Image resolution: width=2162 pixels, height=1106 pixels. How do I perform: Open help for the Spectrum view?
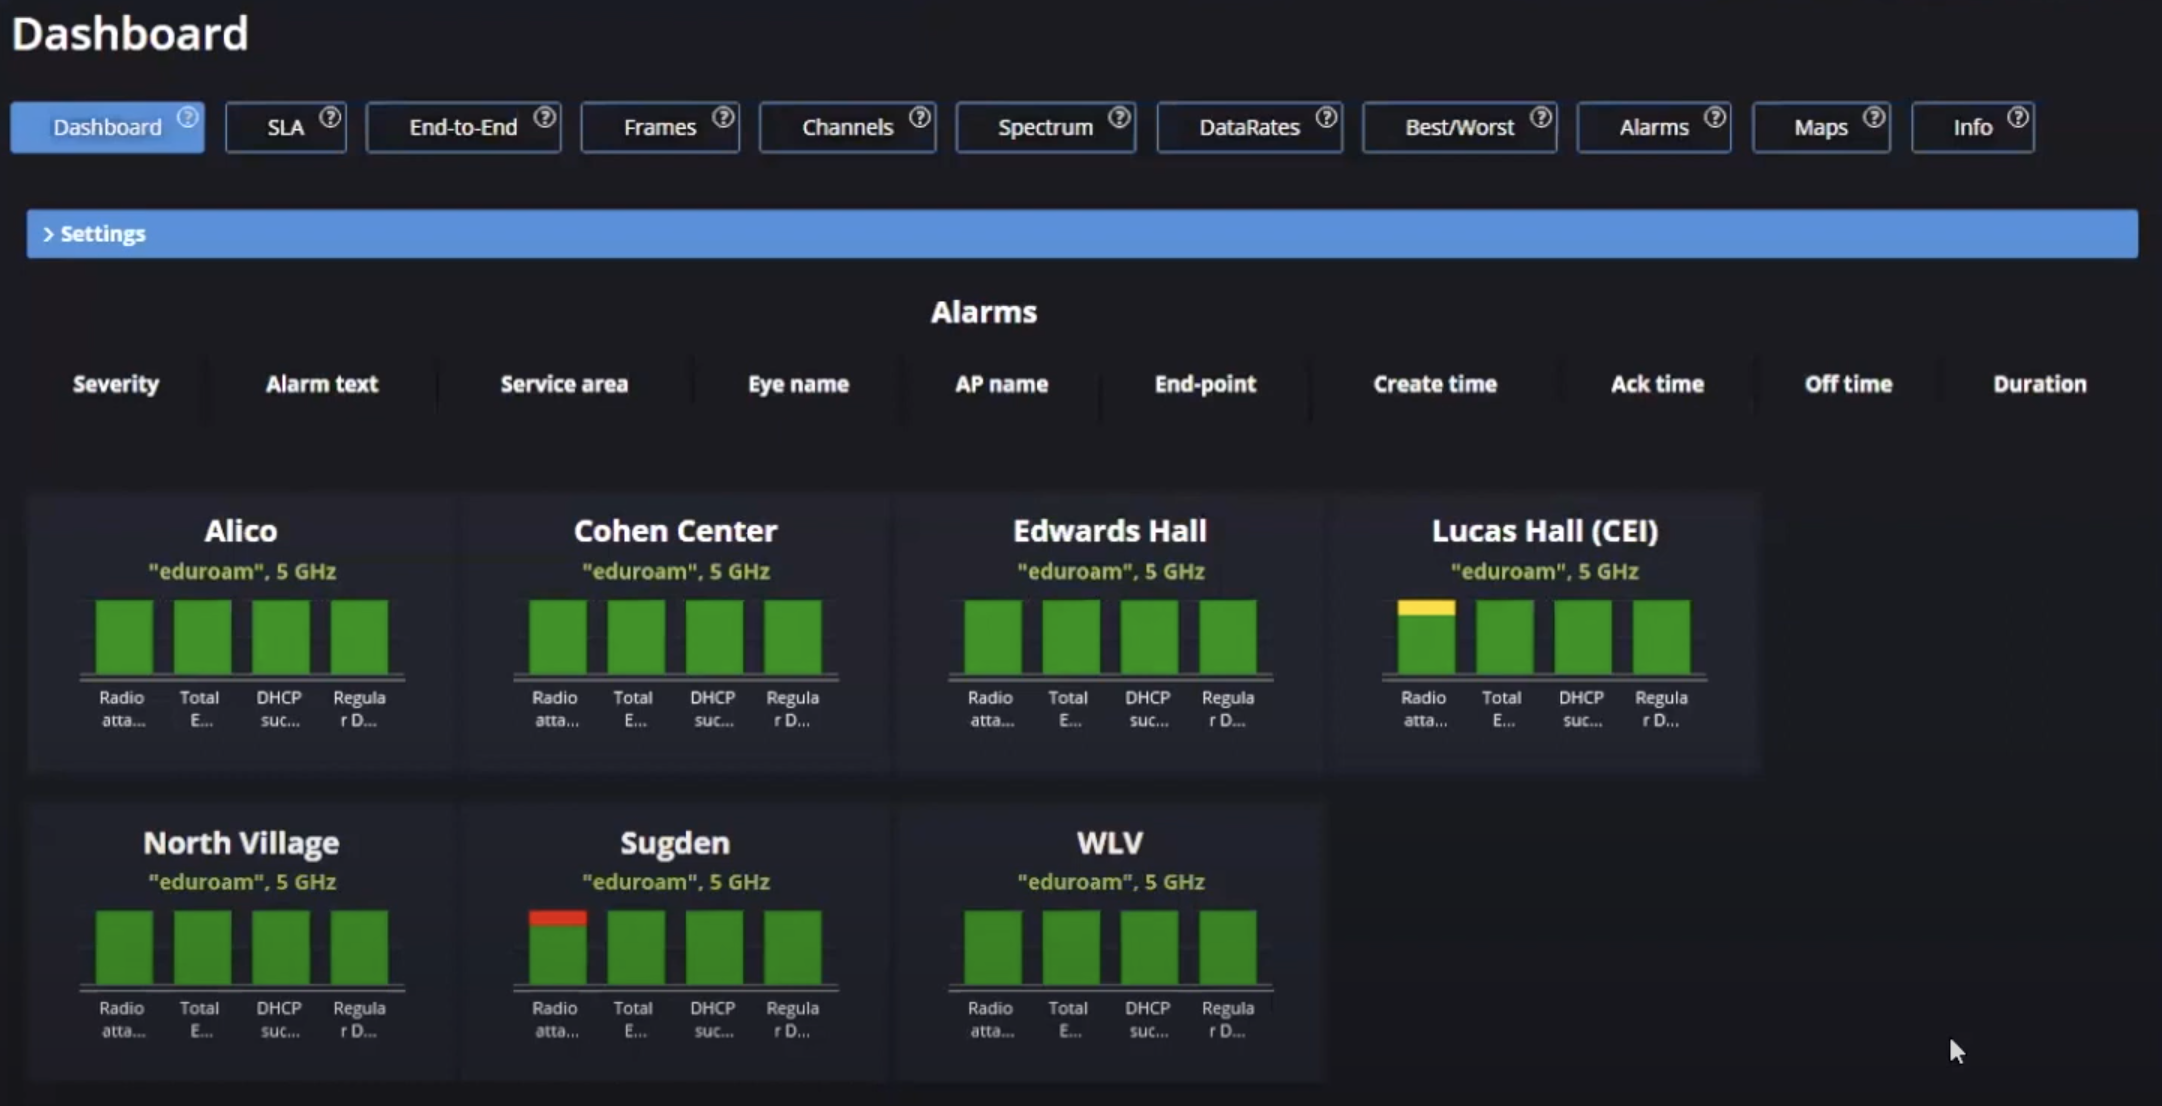1118,117
